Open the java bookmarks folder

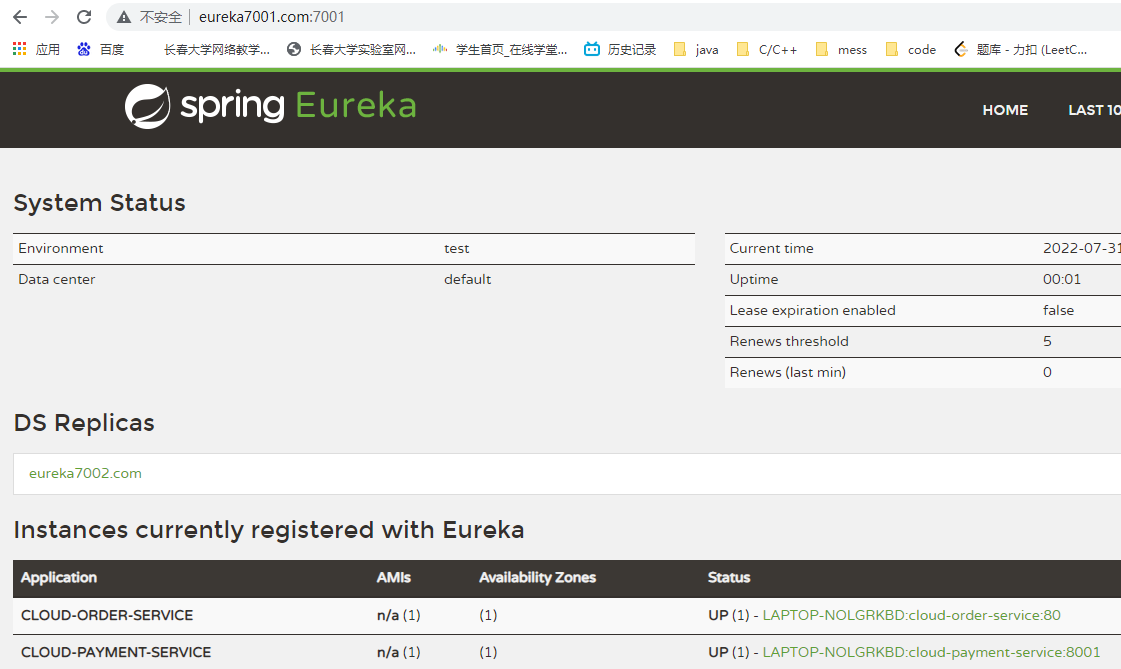click(x=696, y=49)
